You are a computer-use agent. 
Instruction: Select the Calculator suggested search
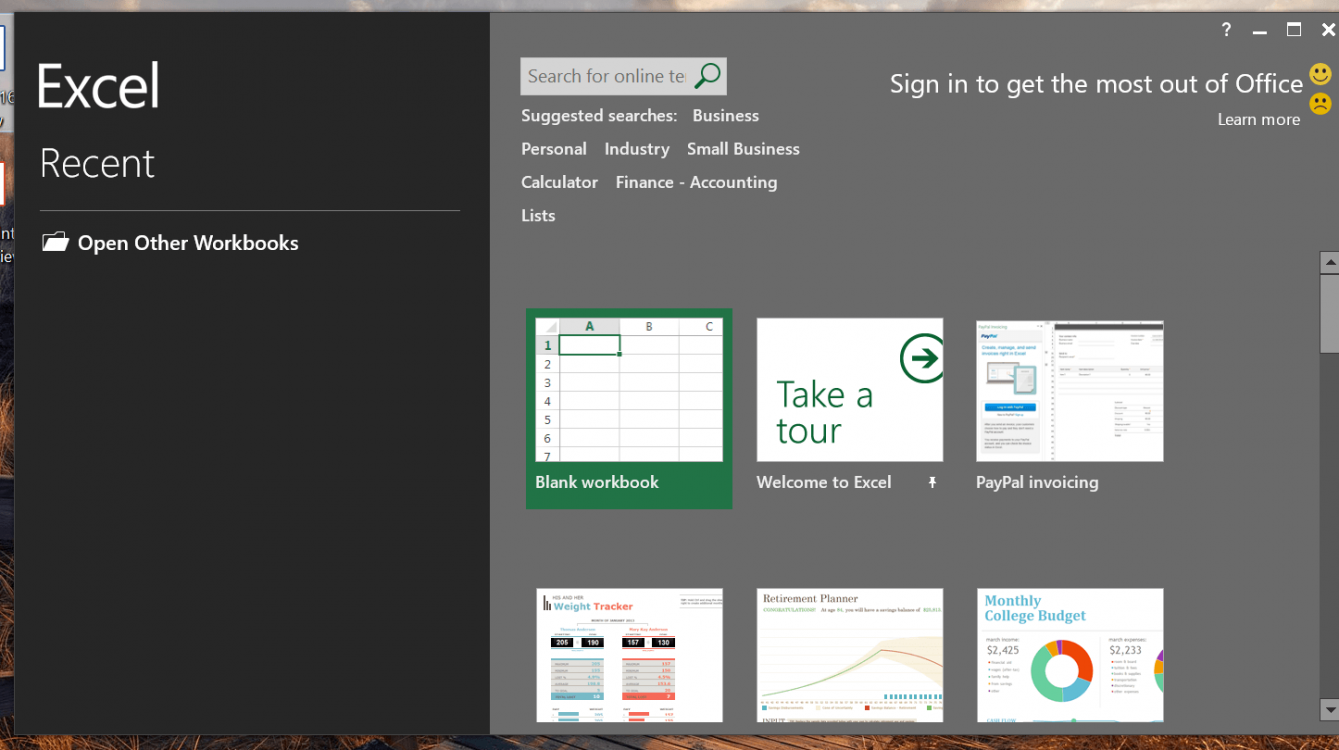[559, 182]
